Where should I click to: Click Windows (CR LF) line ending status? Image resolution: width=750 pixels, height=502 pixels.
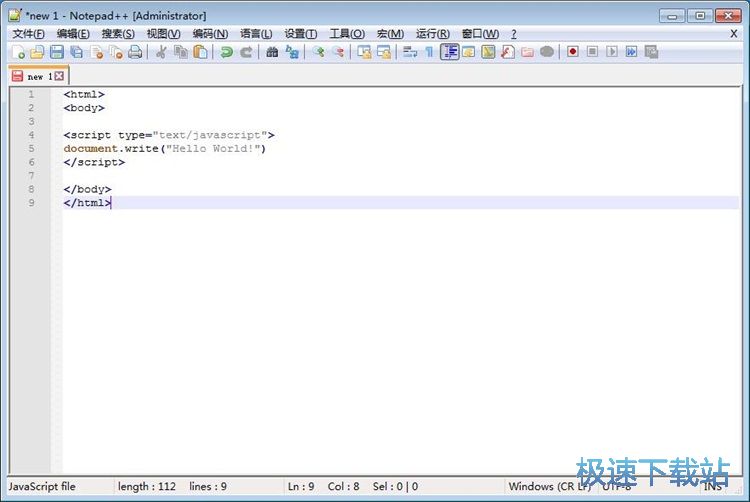tap(549, 486)
